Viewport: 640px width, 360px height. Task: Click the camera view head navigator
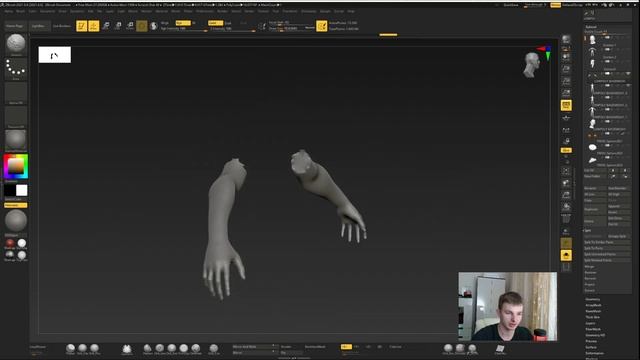pyautogui.click(x=532, y=64)
